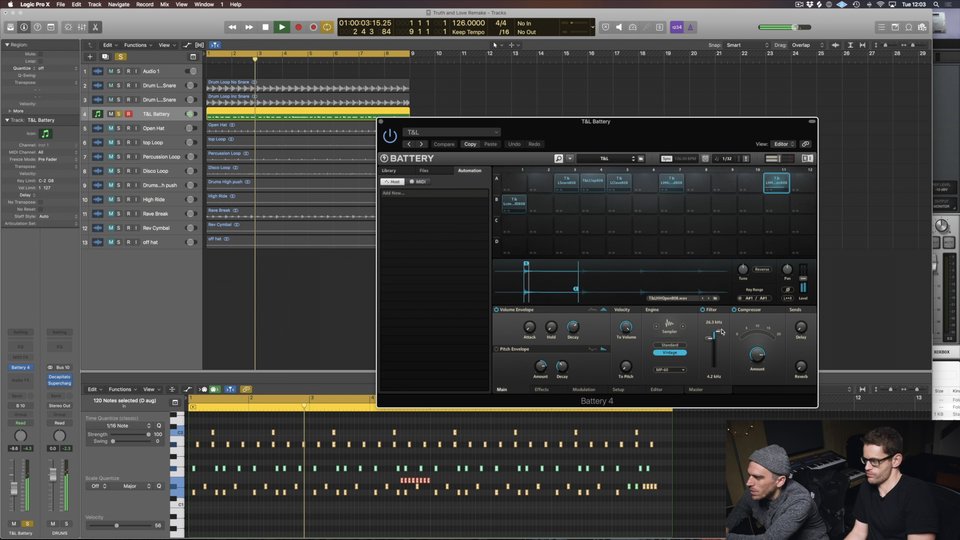
Task: Click the Copy button in plugin window
Action: [470, 144]
